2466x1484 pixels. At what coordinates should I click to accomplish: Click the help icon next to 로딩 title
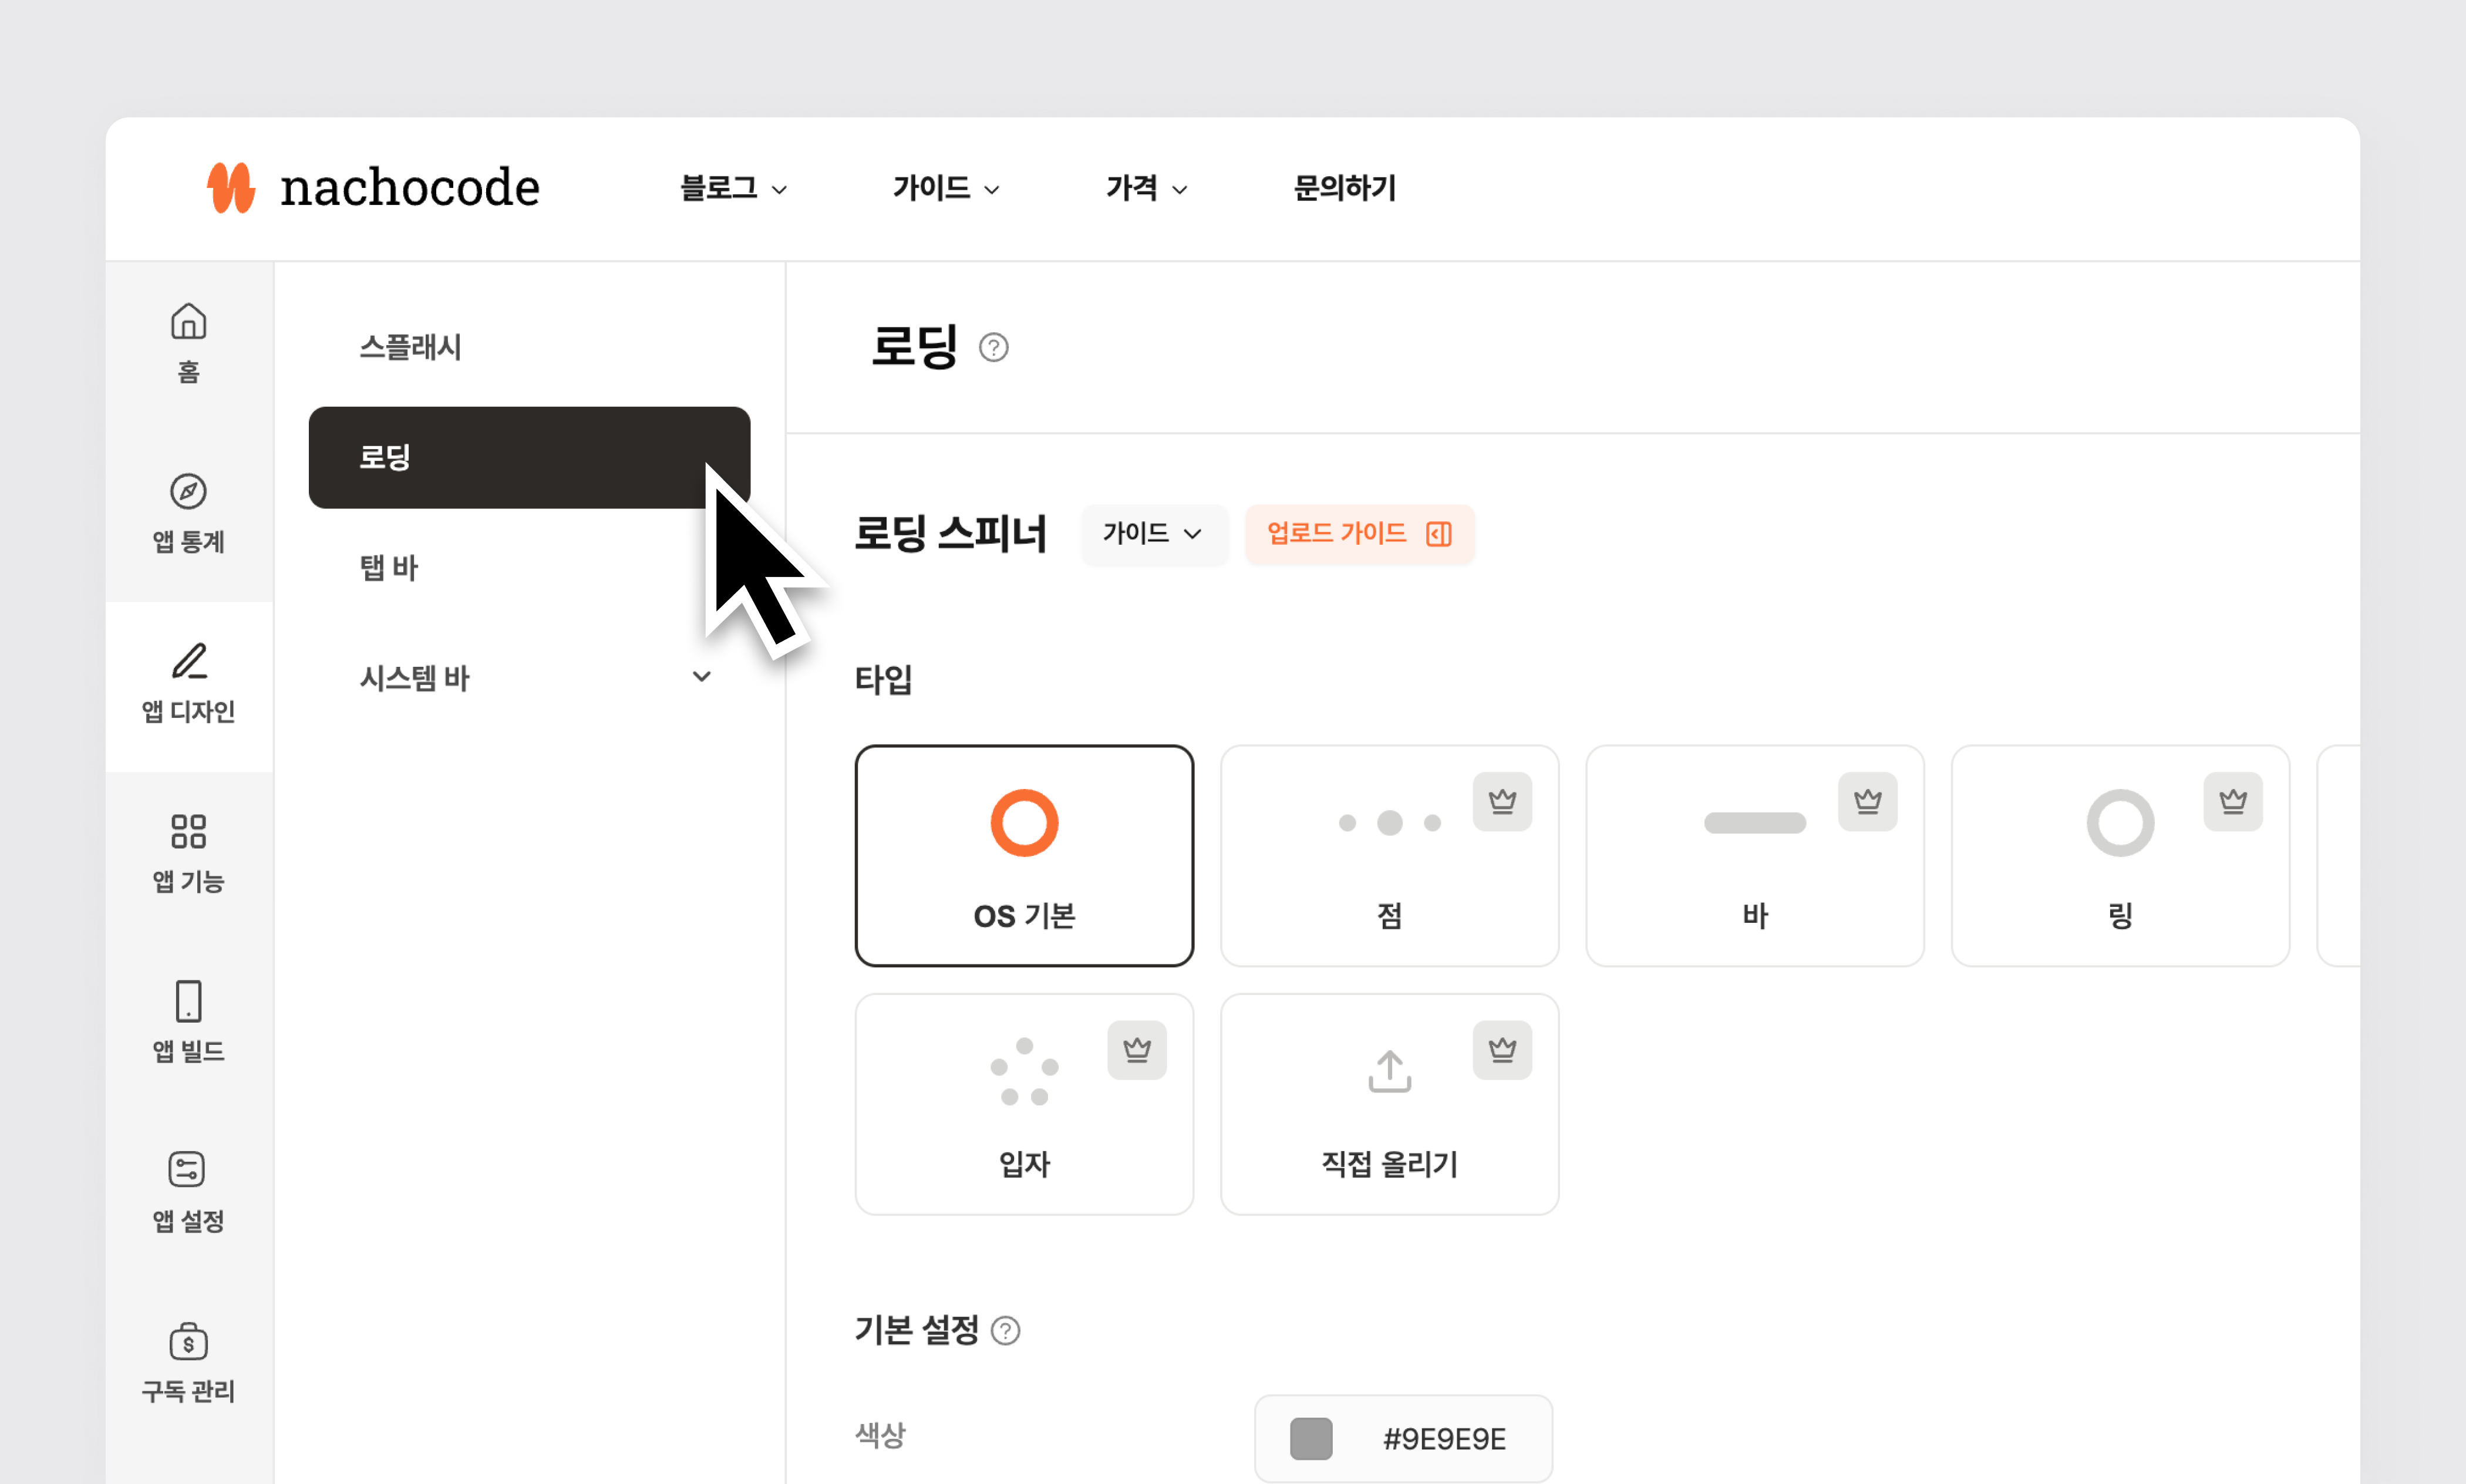coord(993,347)
